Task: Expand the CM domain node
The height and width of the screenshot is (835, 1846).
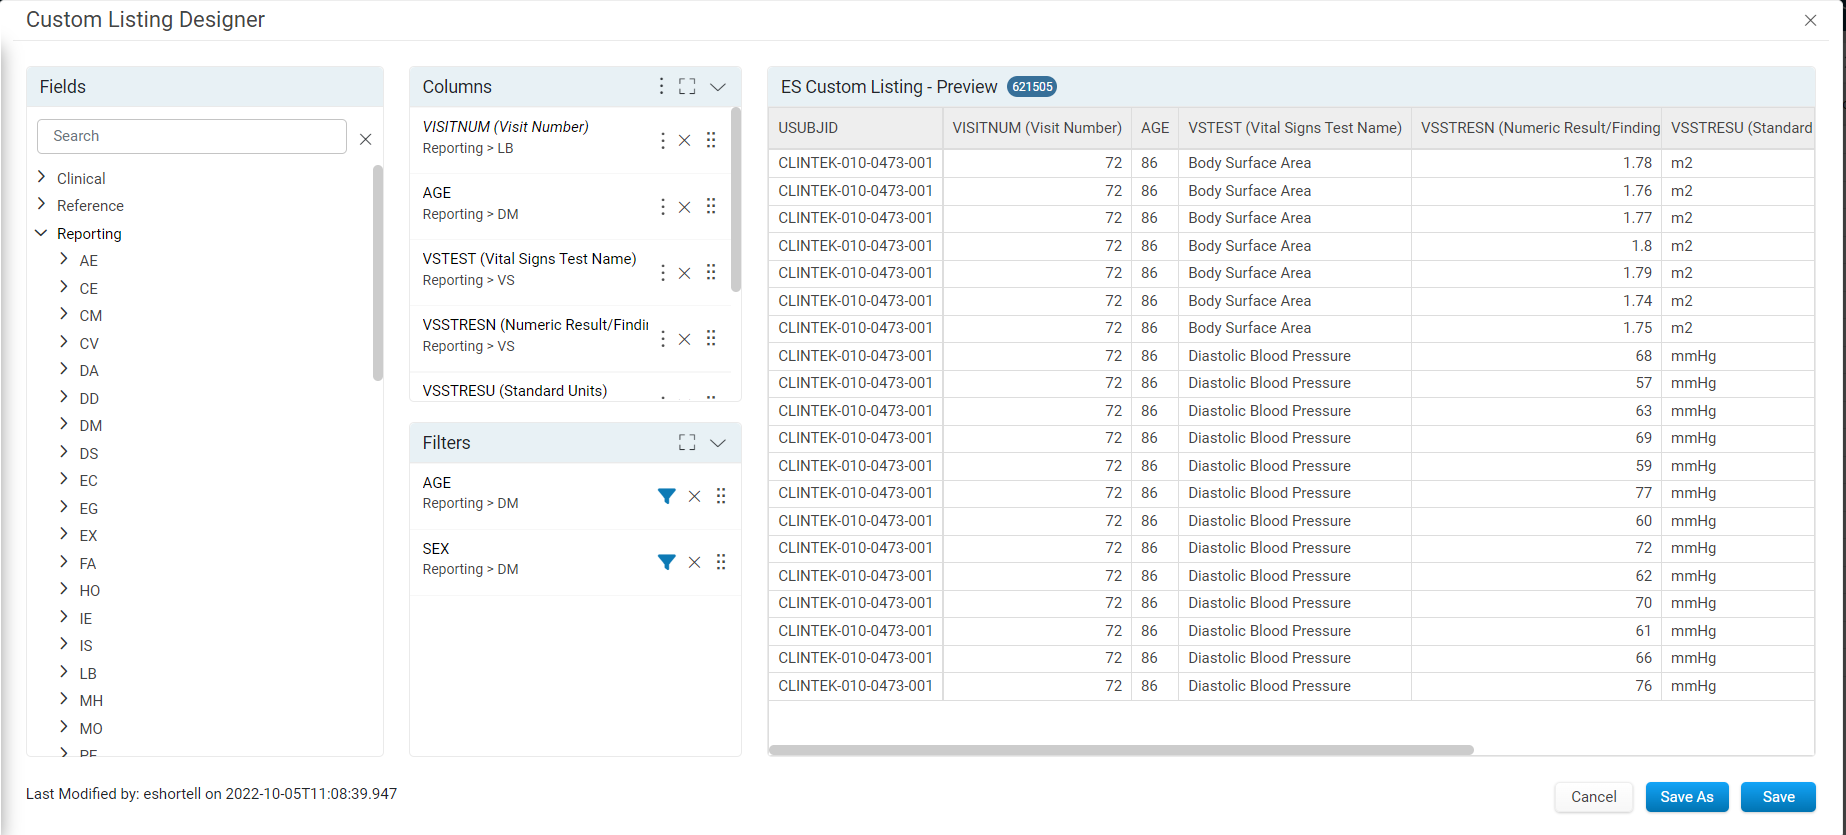Action: point(64,314)
